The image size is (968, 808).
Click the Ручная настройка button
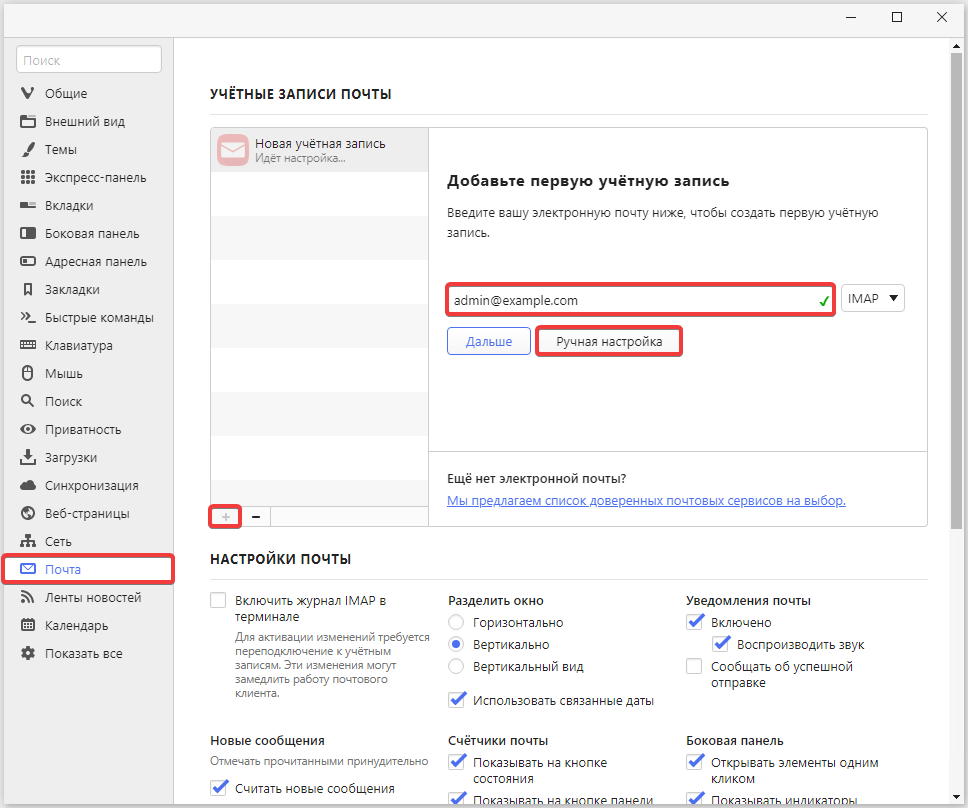click(x=609, y=341)
